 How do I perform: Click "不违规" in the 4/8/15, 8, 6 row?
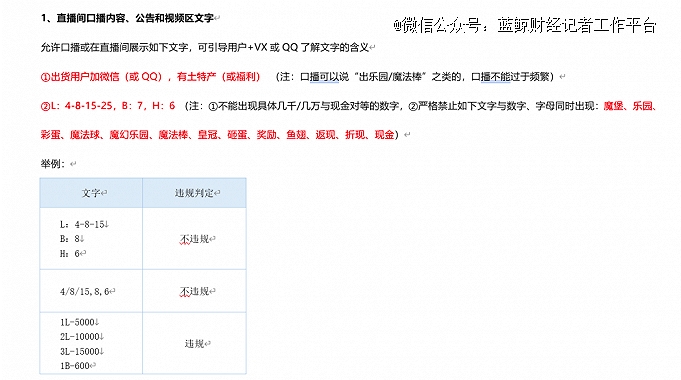[x=195, y=291]
